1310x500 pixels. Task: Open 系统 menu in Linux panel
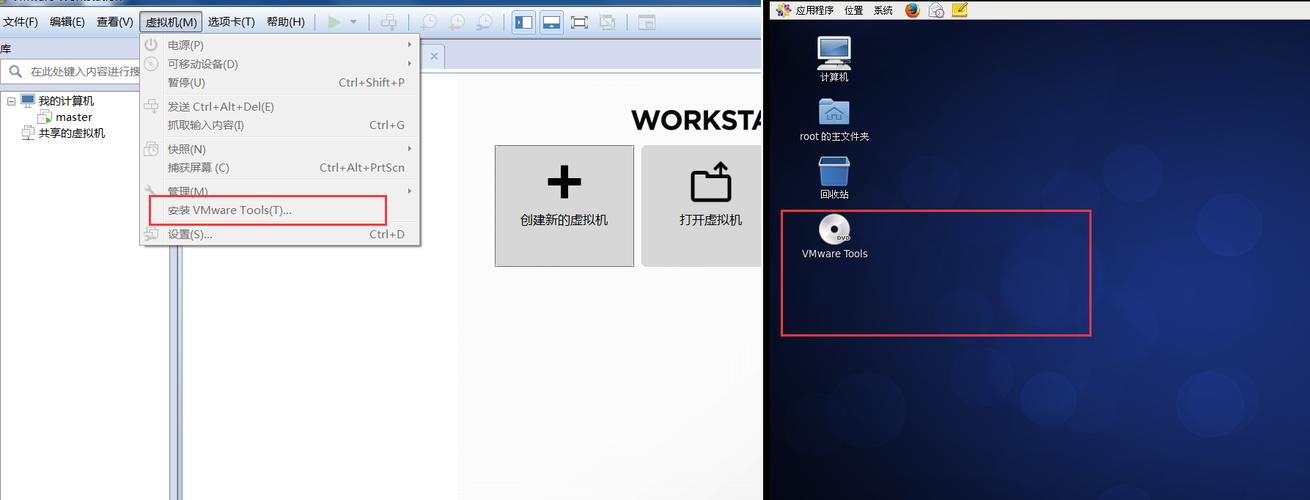[883, 10]
